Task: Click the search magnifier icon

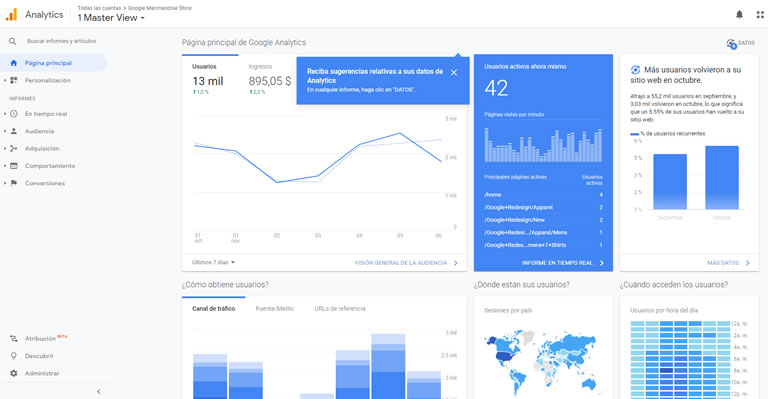Action: [x=13, y=41]
